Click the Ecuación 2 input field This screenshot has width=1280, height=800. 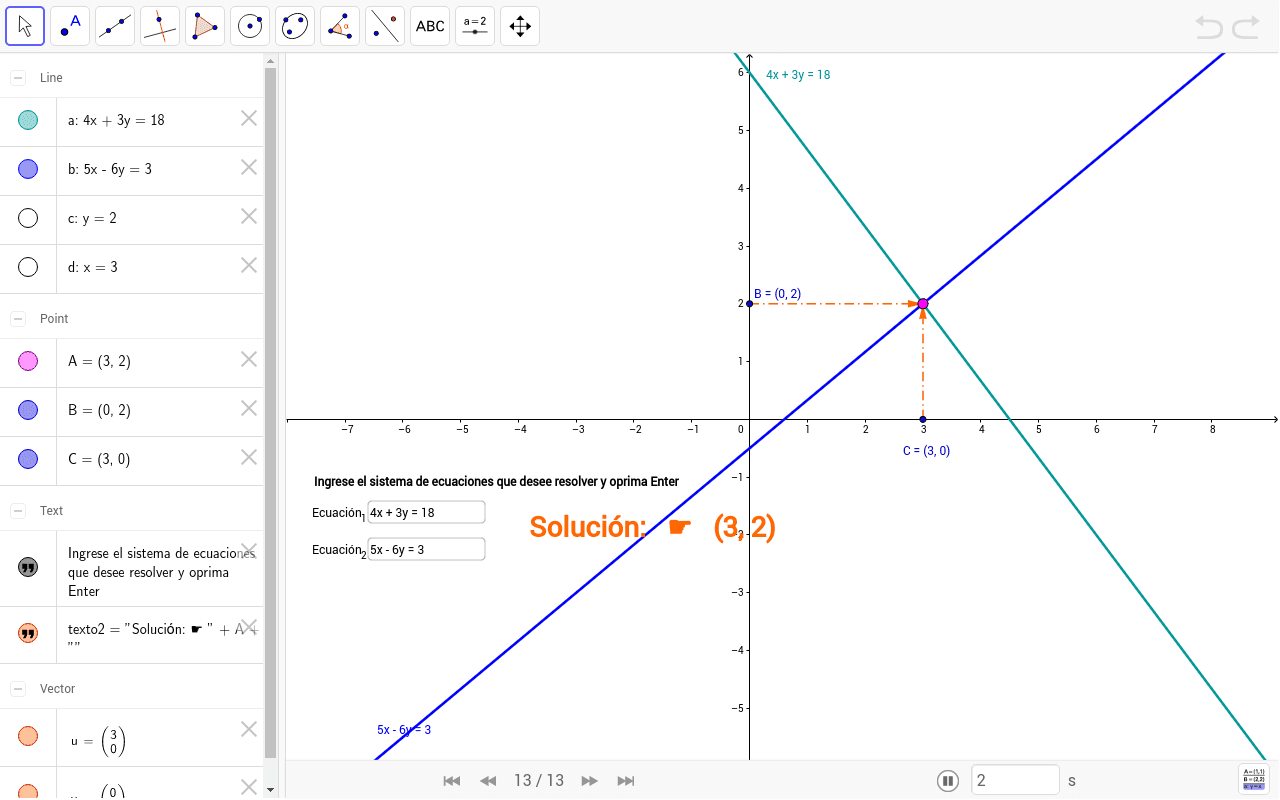[426, 549]
